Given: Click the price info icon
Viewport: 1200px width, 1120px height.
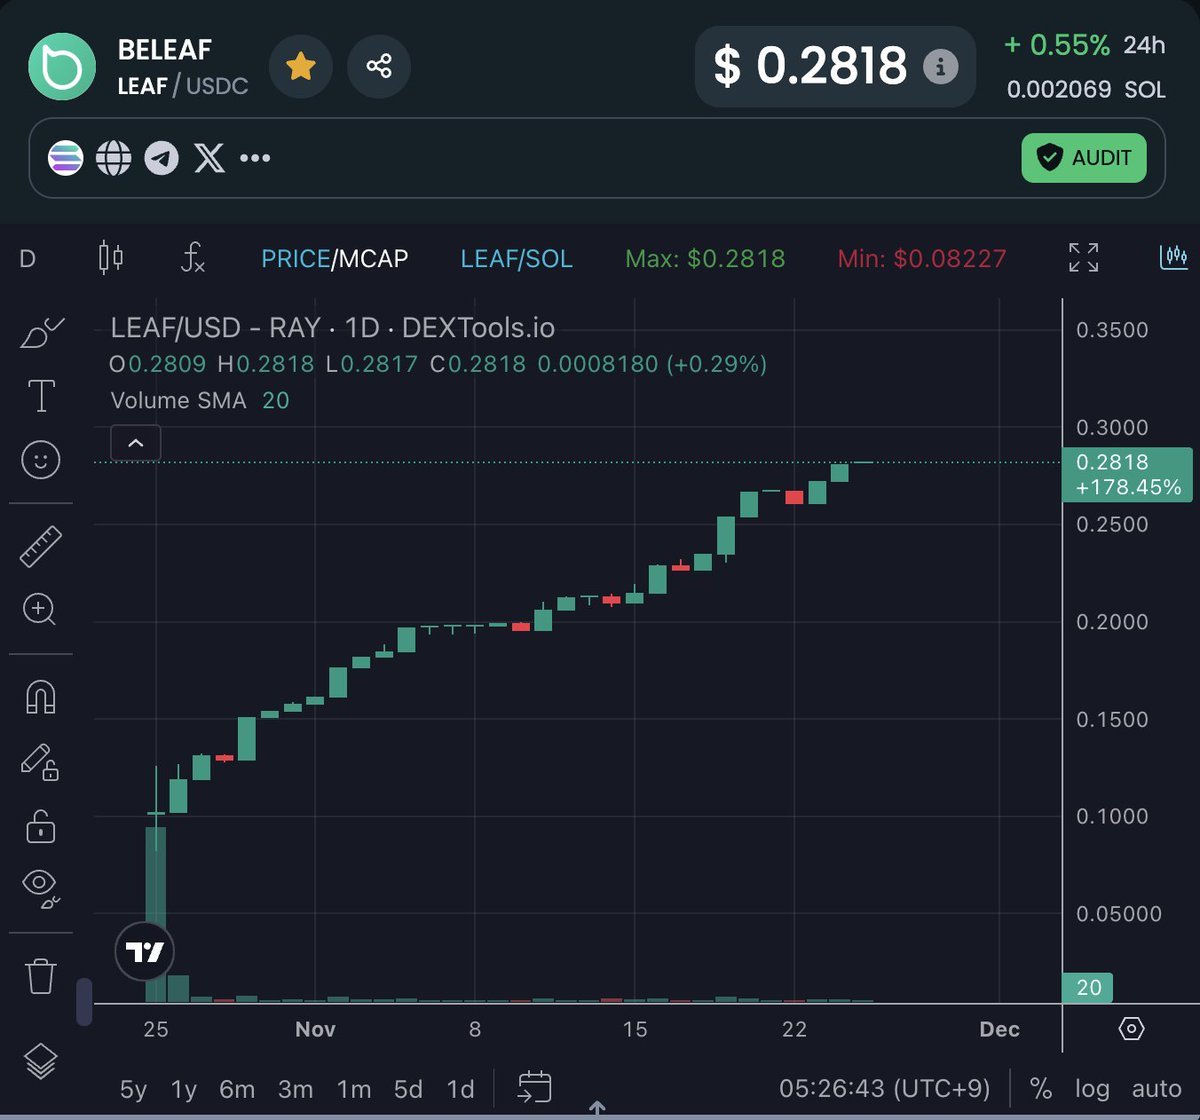Looking at the screenshot, I should [939, 67].
